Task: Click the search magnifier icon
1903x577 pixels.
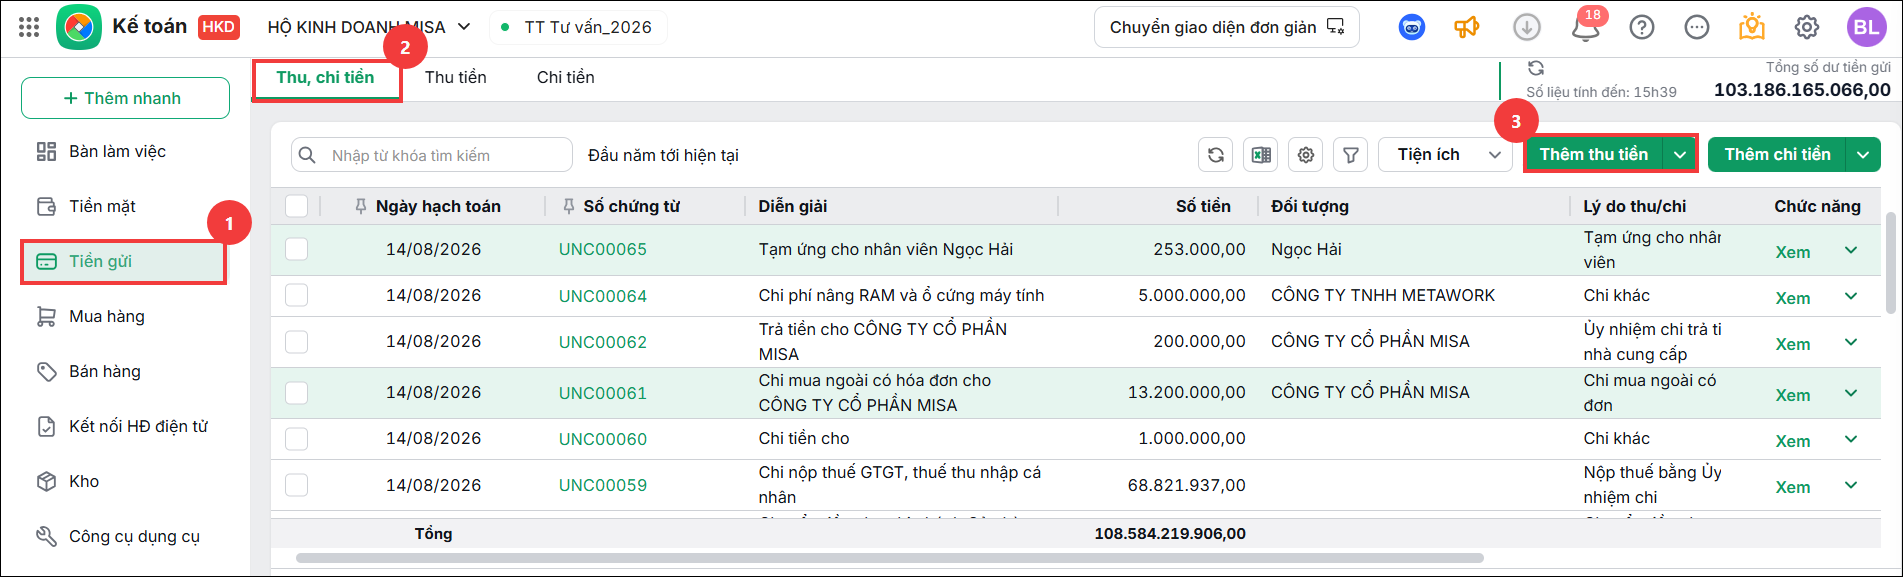Action: coord(308,155)
